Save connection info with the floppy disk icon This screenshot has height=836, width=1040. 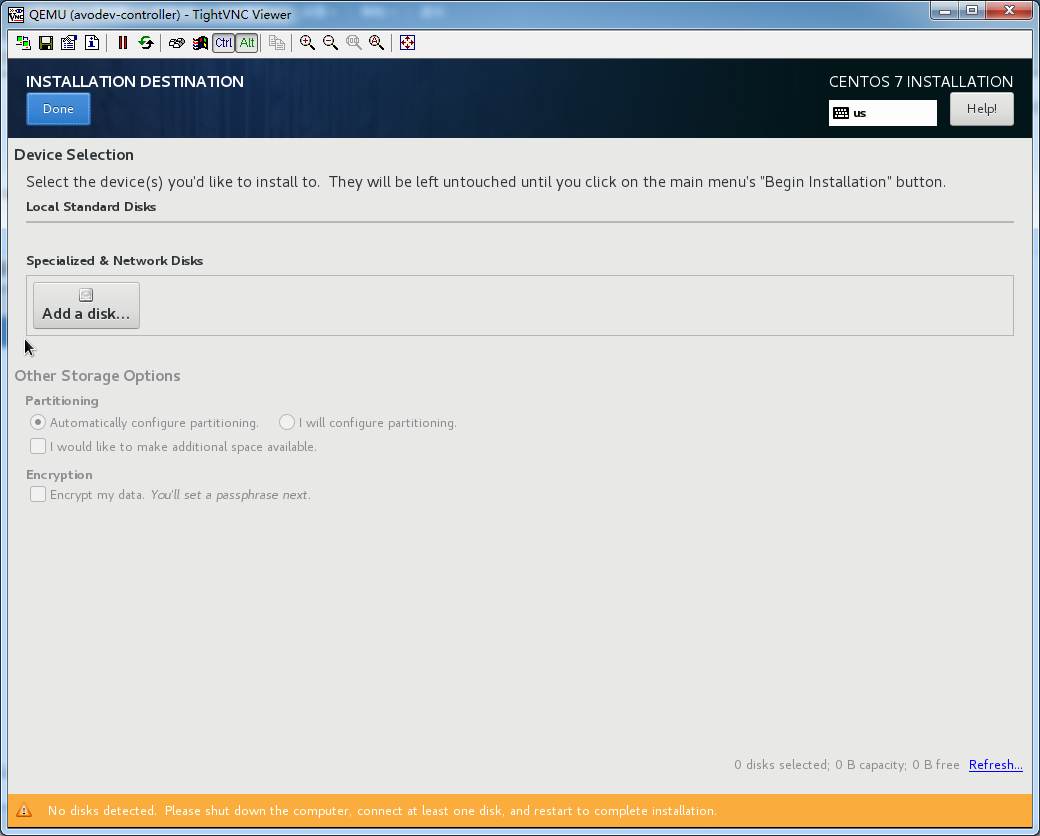46,43
